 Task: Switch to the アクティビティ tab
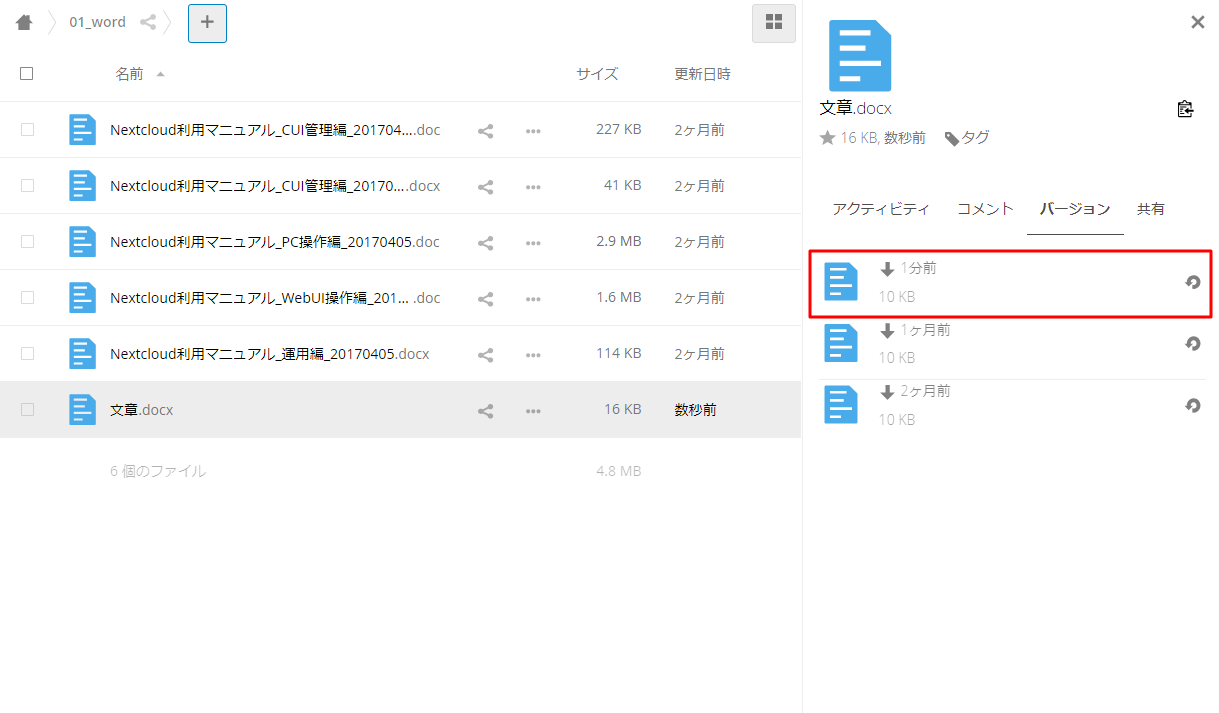(x=881, y=209)
